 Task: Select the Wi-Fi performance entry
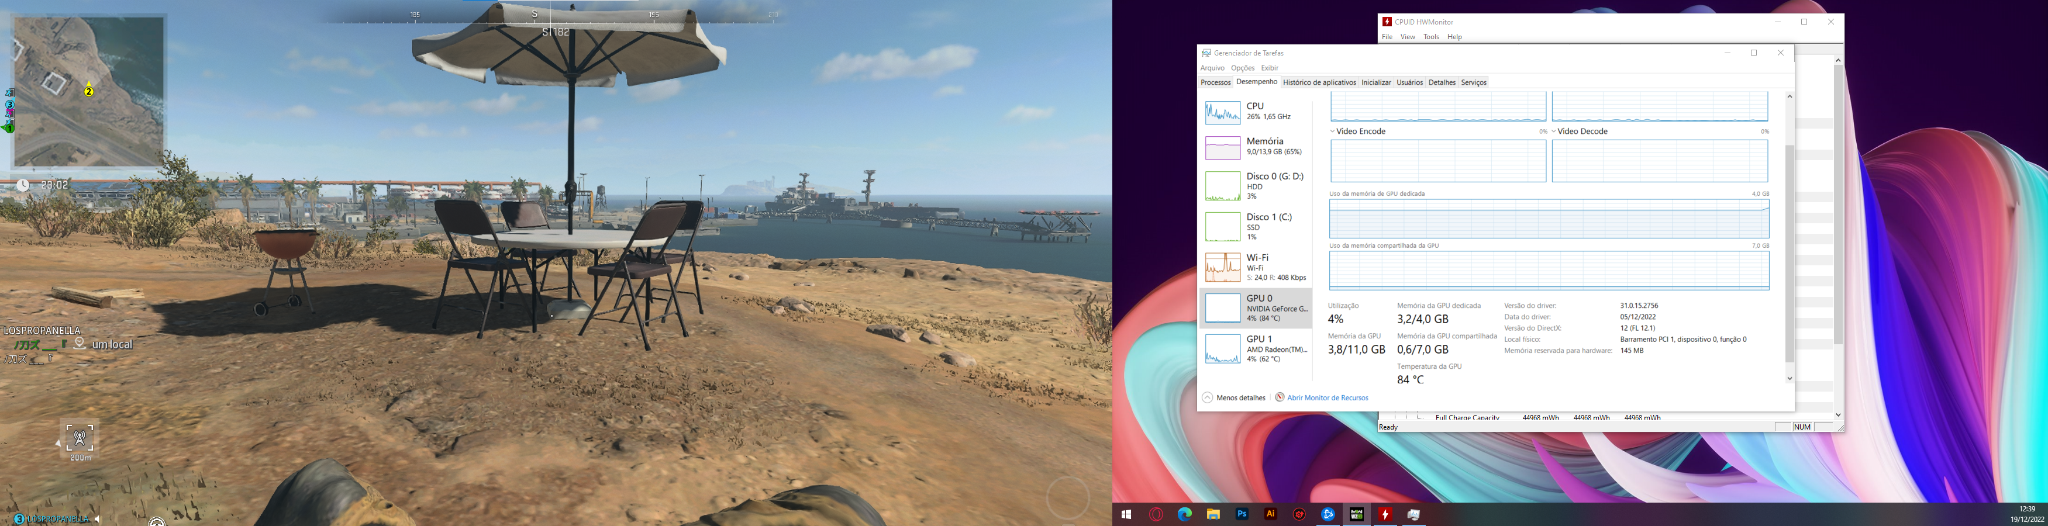pos(1255,267)
